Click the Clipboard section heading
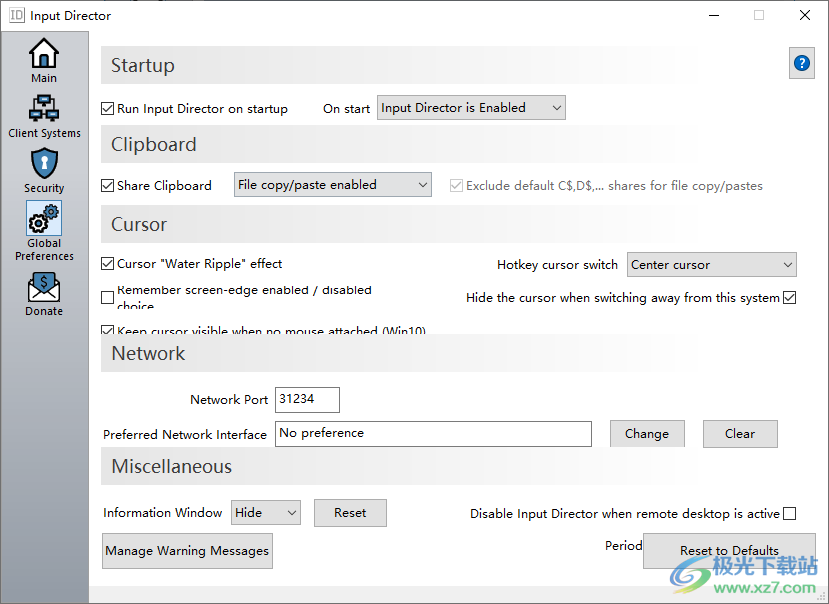The width and height of the screenshot is (829, 604). pyautogui.click(x=154, y=144)
